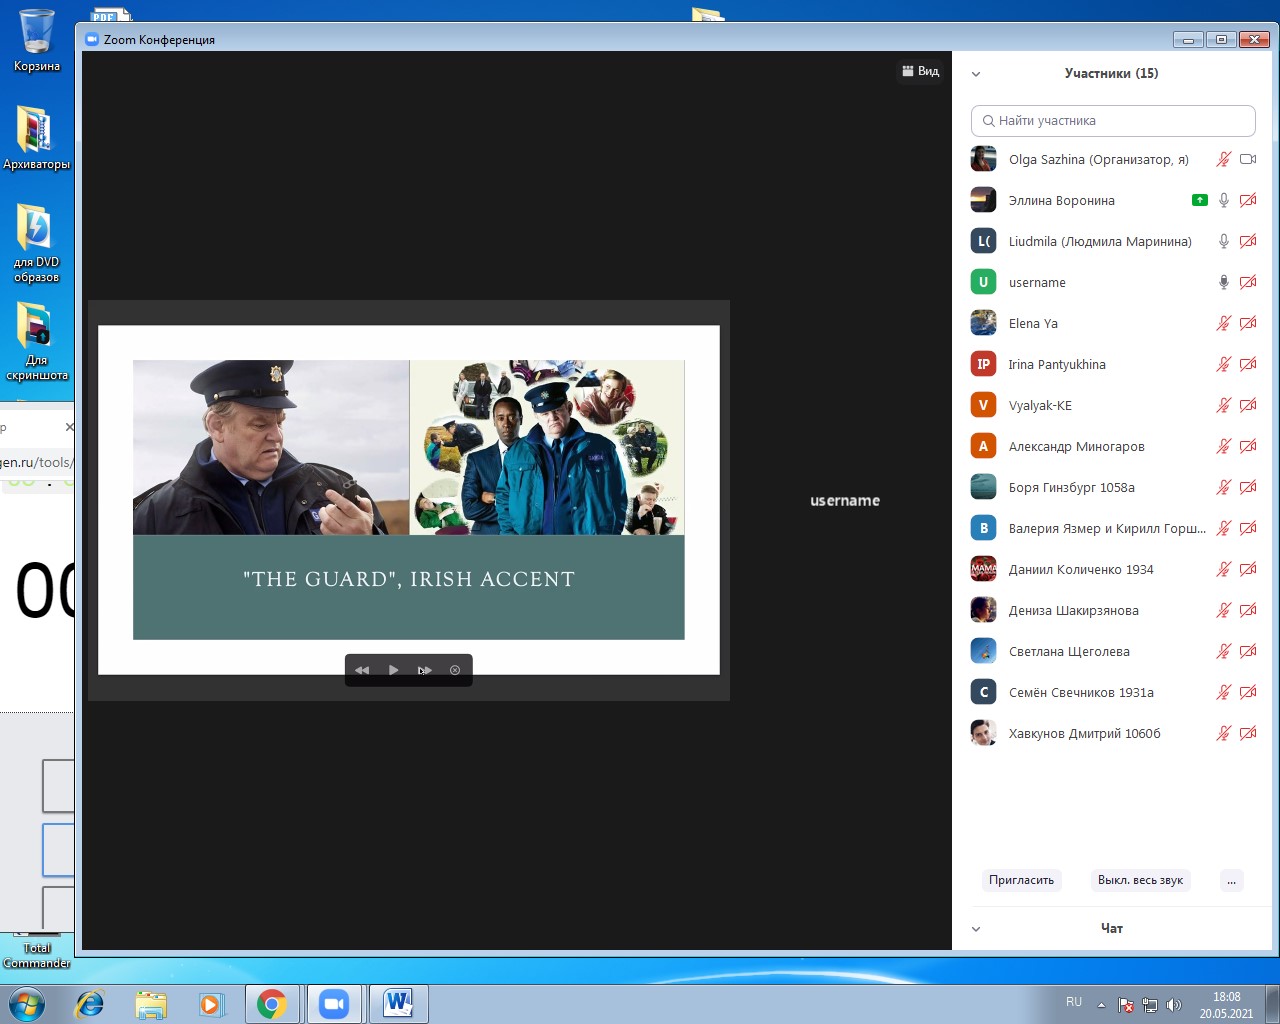This screenshot has height=1024, width=1280.
Task: Click Irina Pantyukhina's muted microphone icon
Action: point(1223,364)
